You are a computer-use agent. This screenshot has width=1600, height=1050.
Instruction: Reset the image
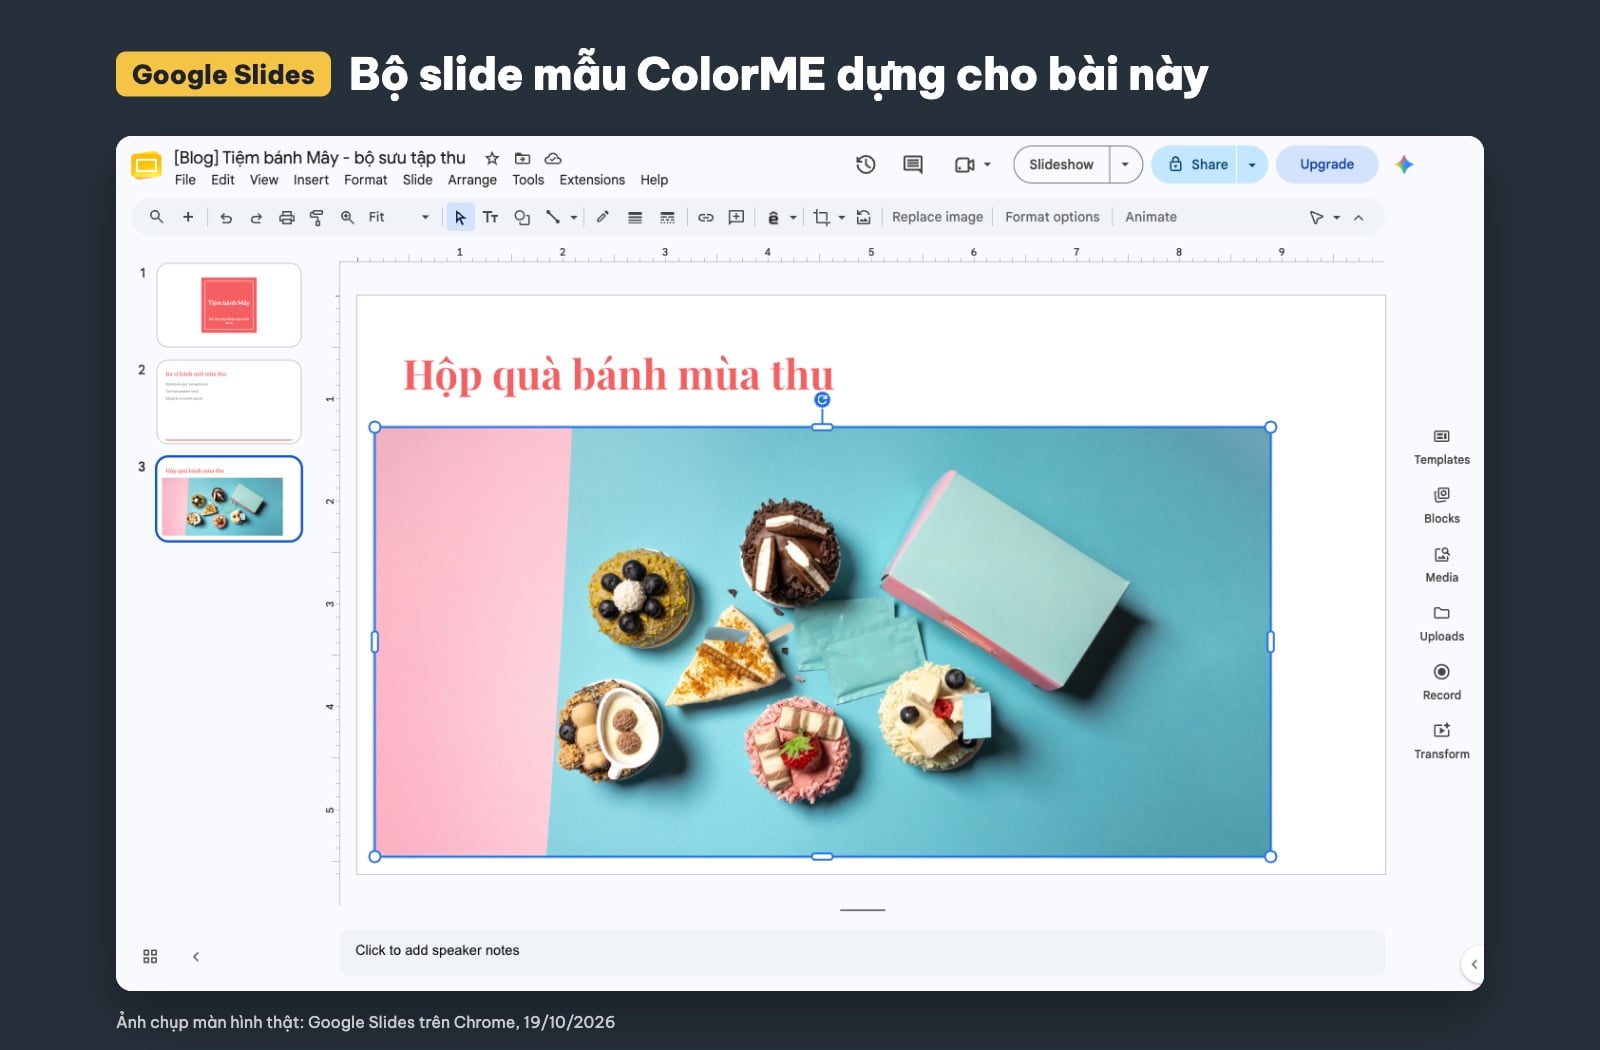tap(864, 217)
